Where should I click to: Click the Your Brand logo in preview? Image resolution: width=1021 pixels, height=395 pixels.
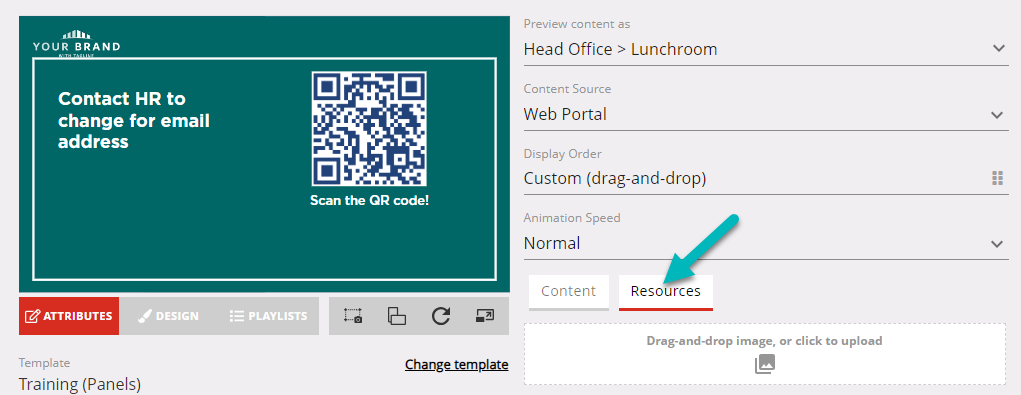click(x=76, y=44)
